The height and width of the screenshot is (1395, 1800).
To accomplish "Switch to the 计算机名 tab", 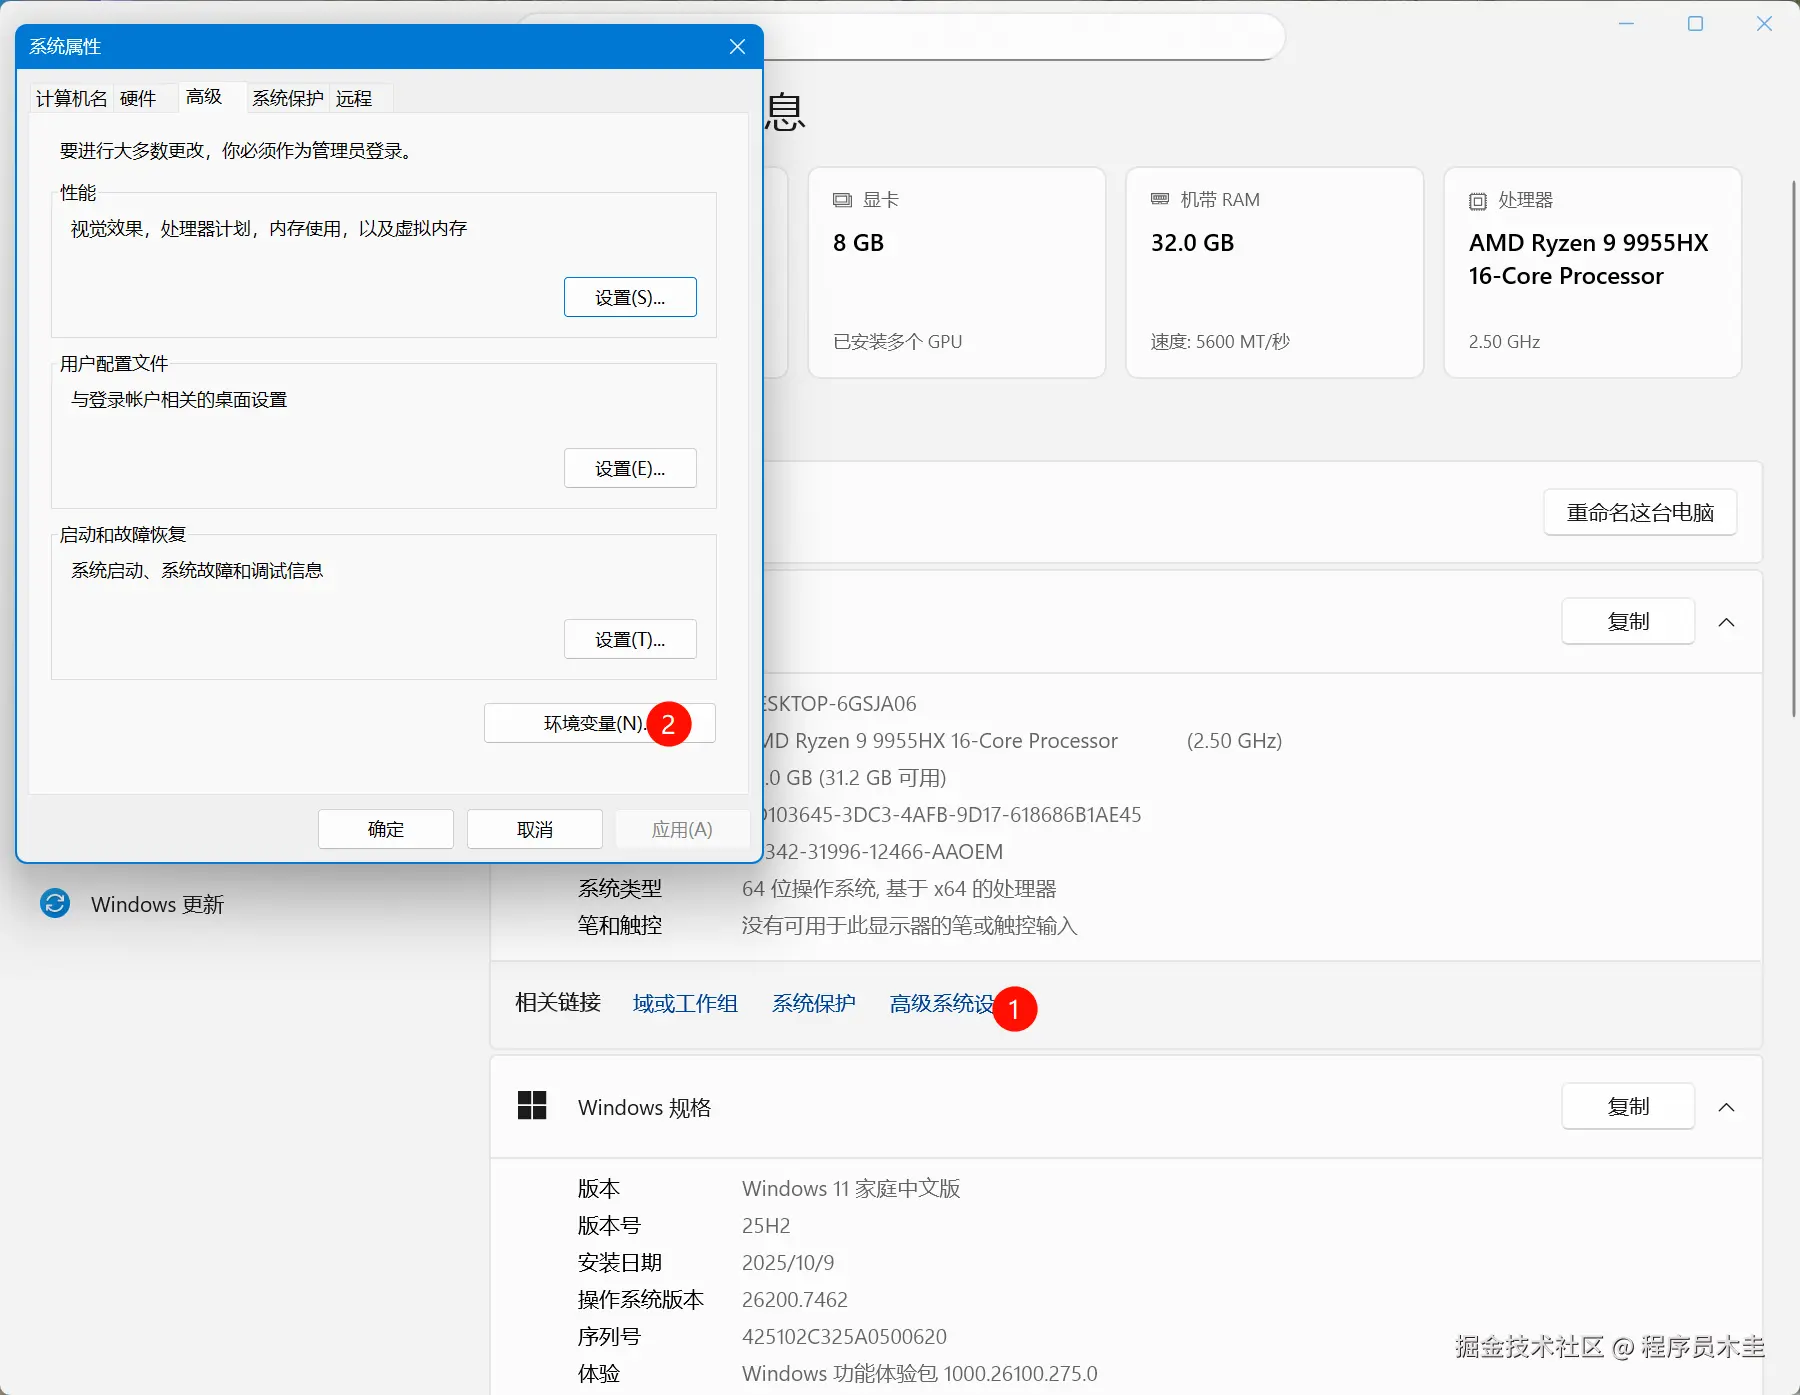I will [x=71, y=98].
